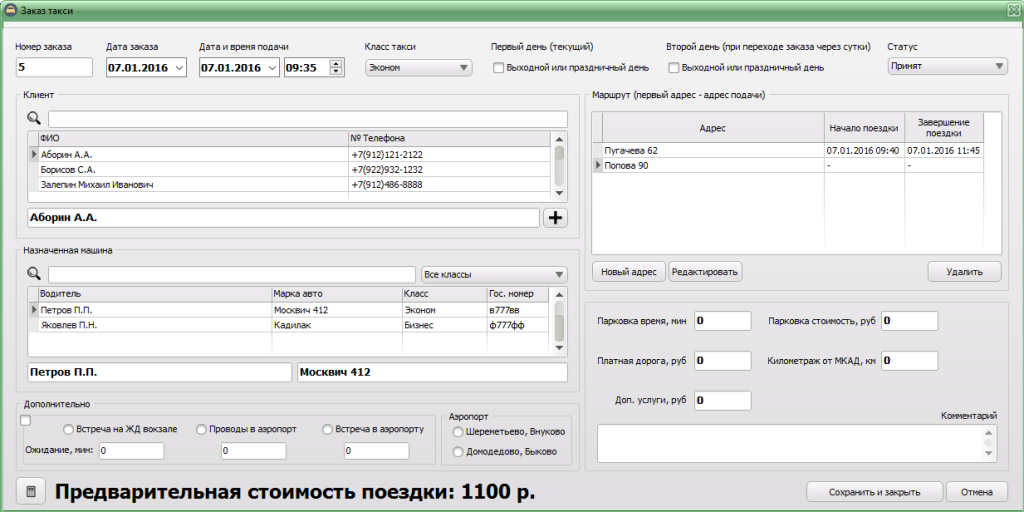Click row marker beside Попова 90

[598, 166]
